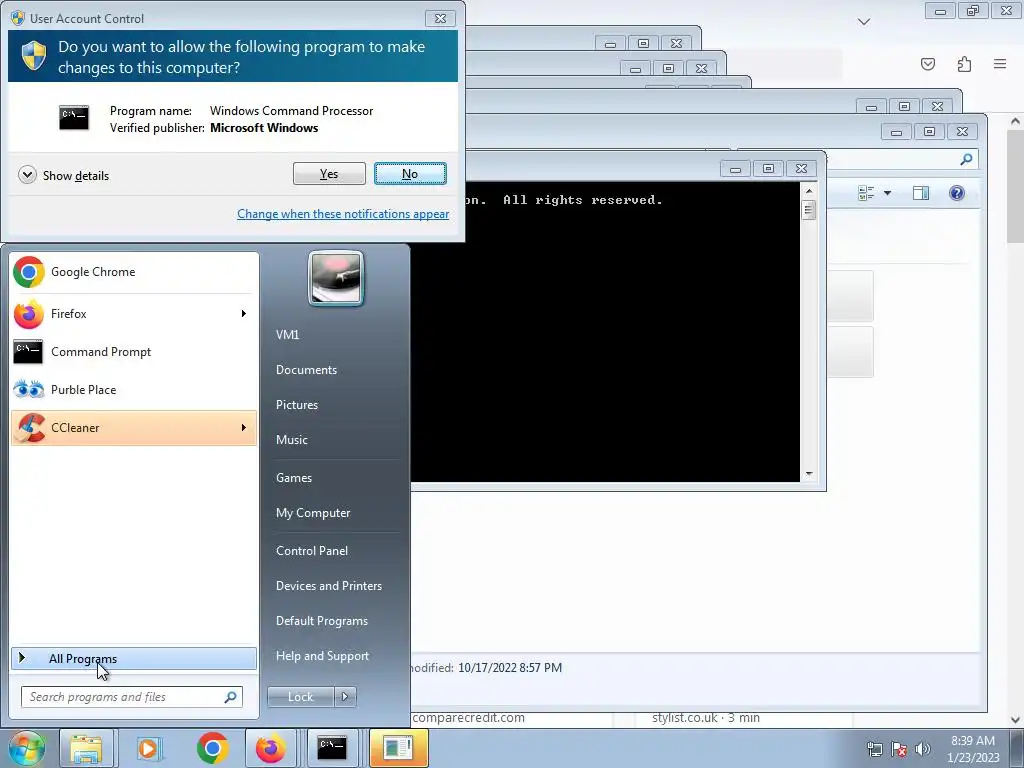Click the user account picture

coord(336,278)
